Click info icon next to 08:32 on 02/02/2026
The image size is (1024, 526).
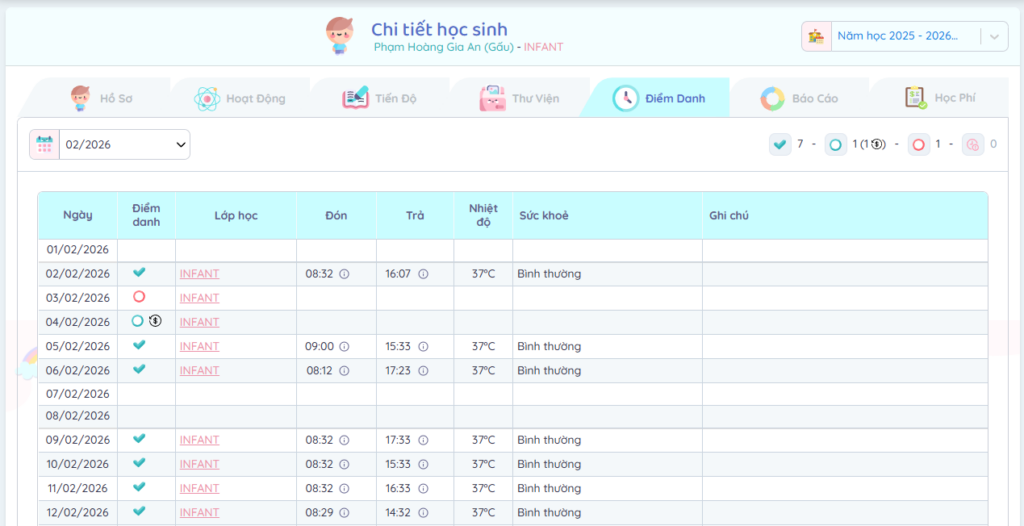344,274
